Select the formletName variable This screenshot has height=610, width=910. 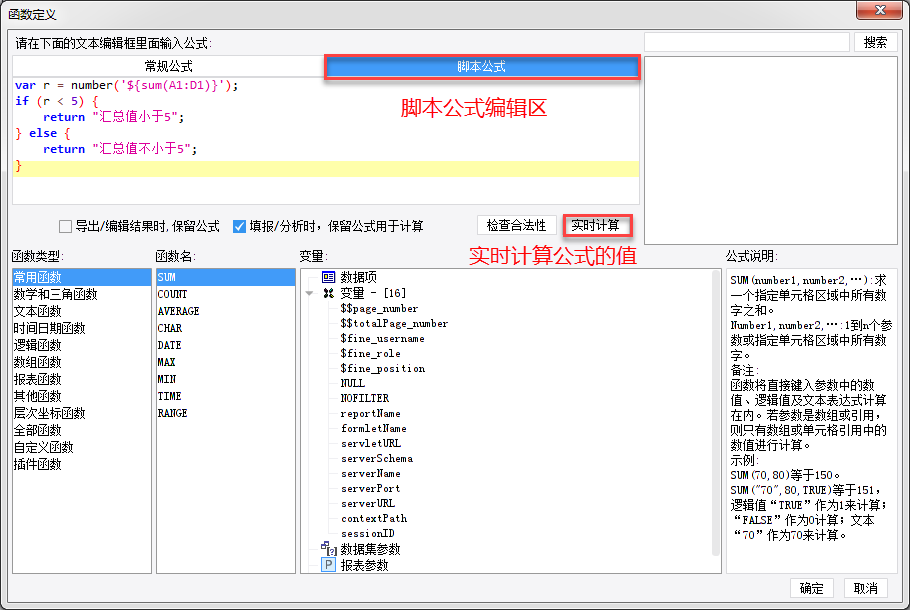pyautogui.click(x=374, y=428)
